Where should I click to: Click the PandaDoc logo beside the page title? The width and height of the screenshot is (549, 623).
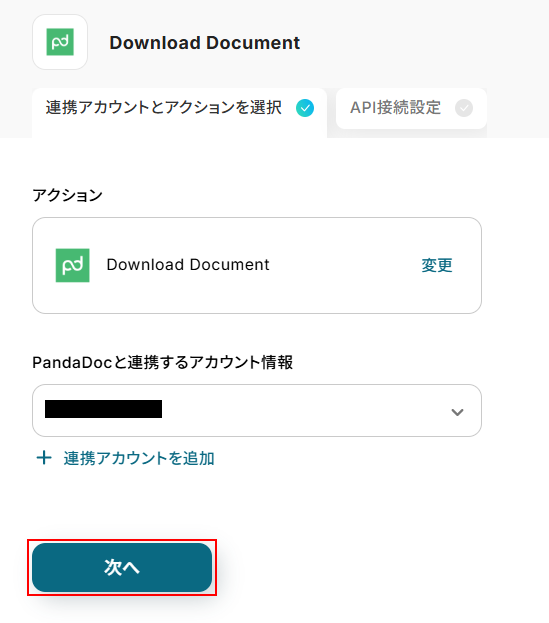[x=60, y=42]
